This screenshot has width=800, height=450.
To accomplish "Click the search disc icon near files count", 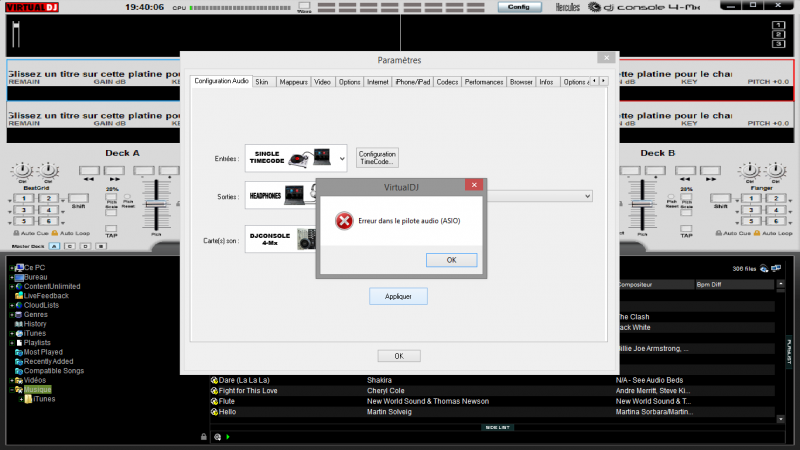I will (764, 268).
